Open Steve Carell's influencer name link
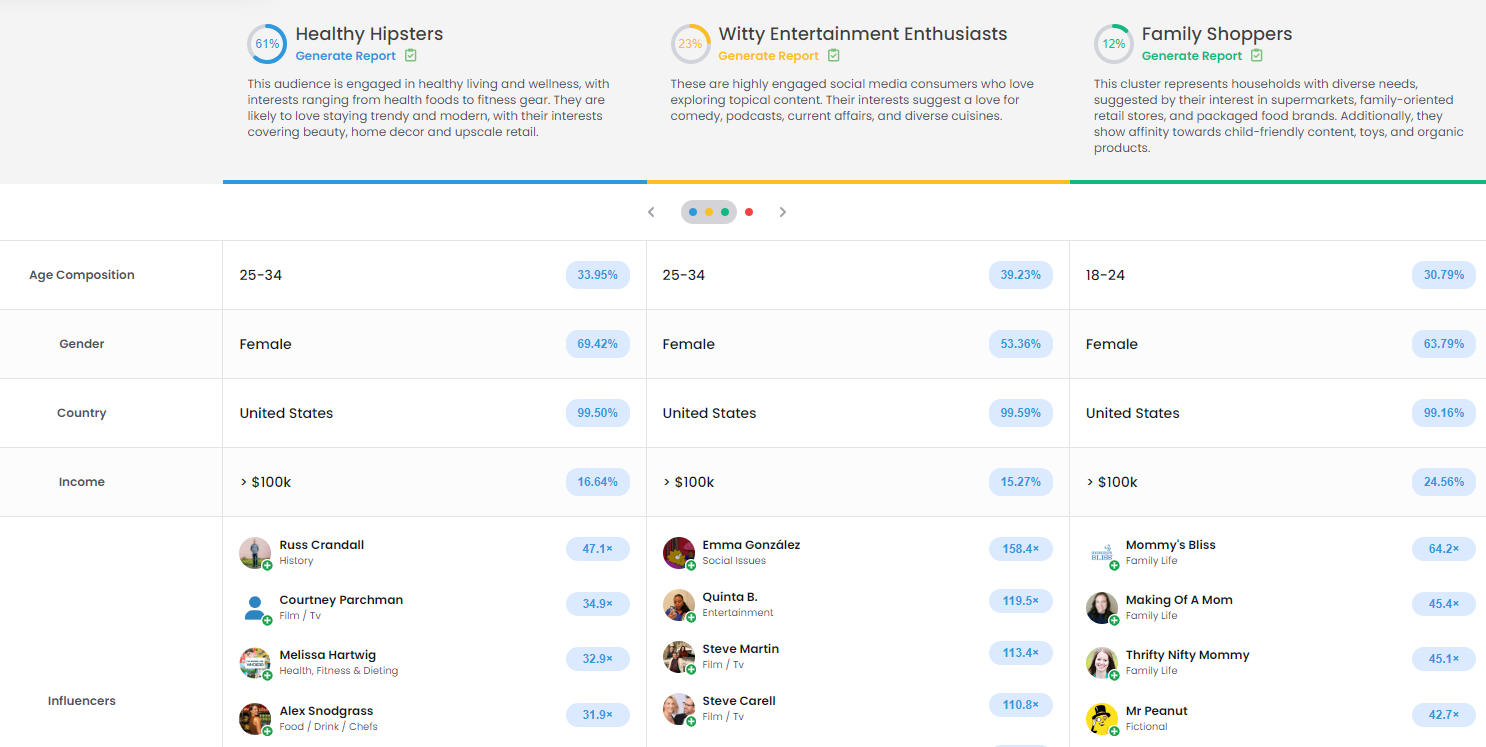 pyautogui.click(x=739, y=701)
